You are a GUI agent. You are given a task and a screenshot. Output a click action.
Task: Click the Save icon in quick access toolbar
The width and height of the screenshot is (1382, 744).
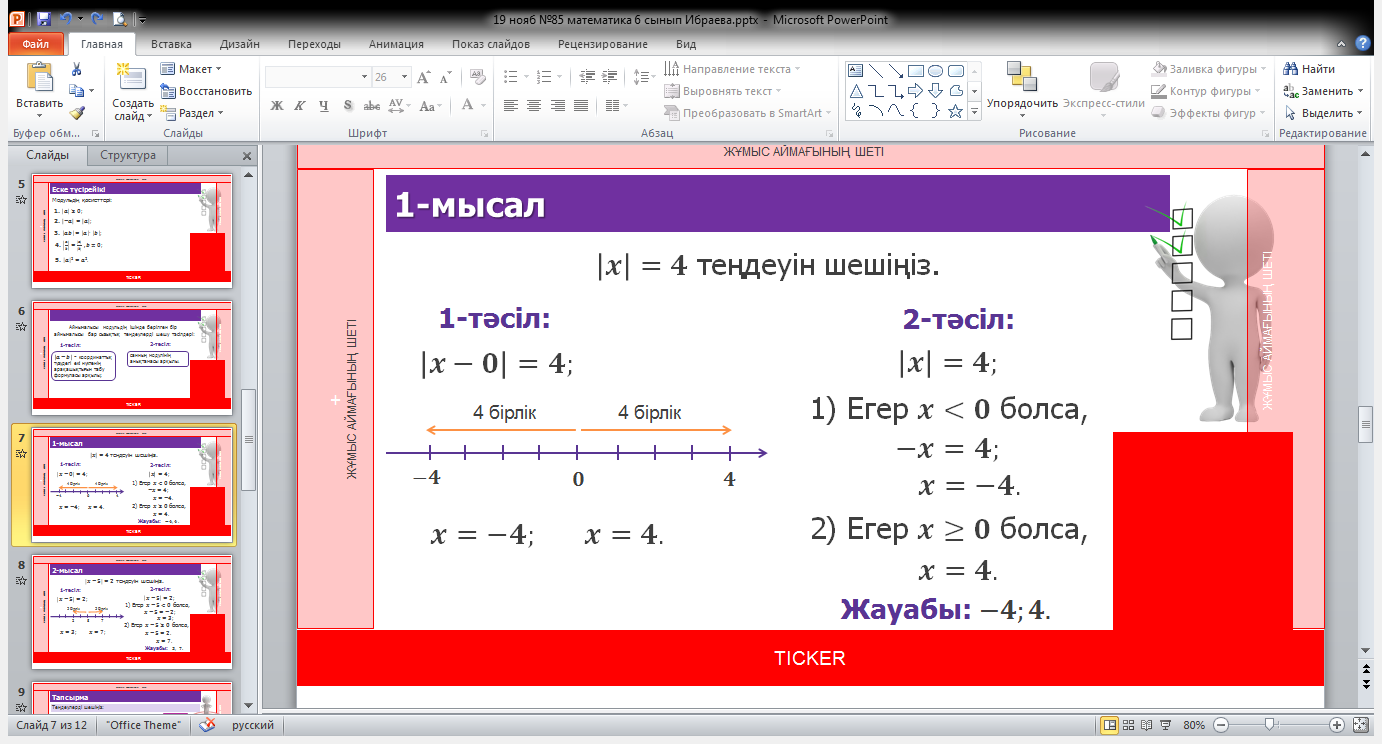(x=42, y=19)
